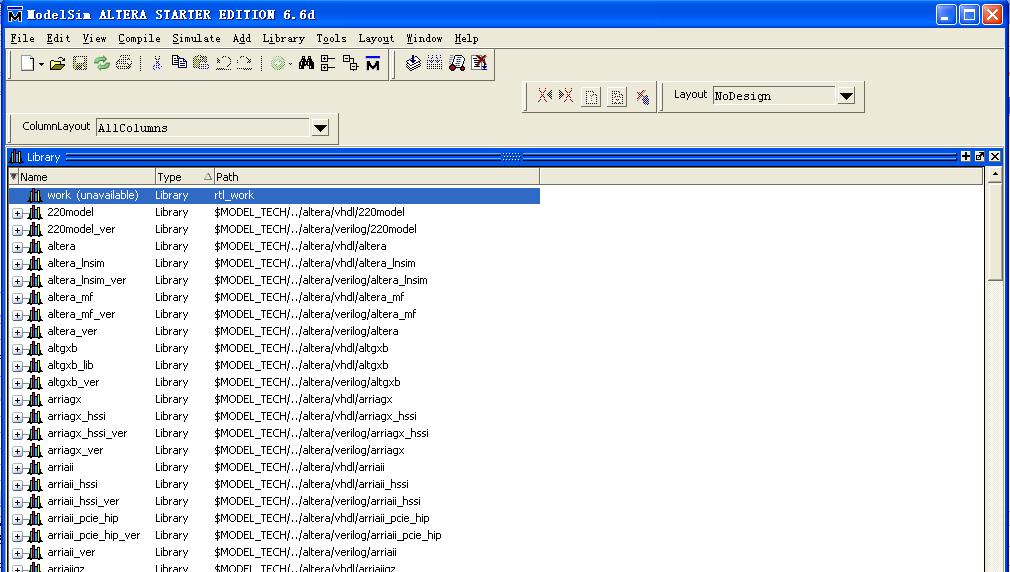Viewport: 1010px width, 572px height.
Task: Open the New file dropdown arrow
Action: tap(41, 64)
